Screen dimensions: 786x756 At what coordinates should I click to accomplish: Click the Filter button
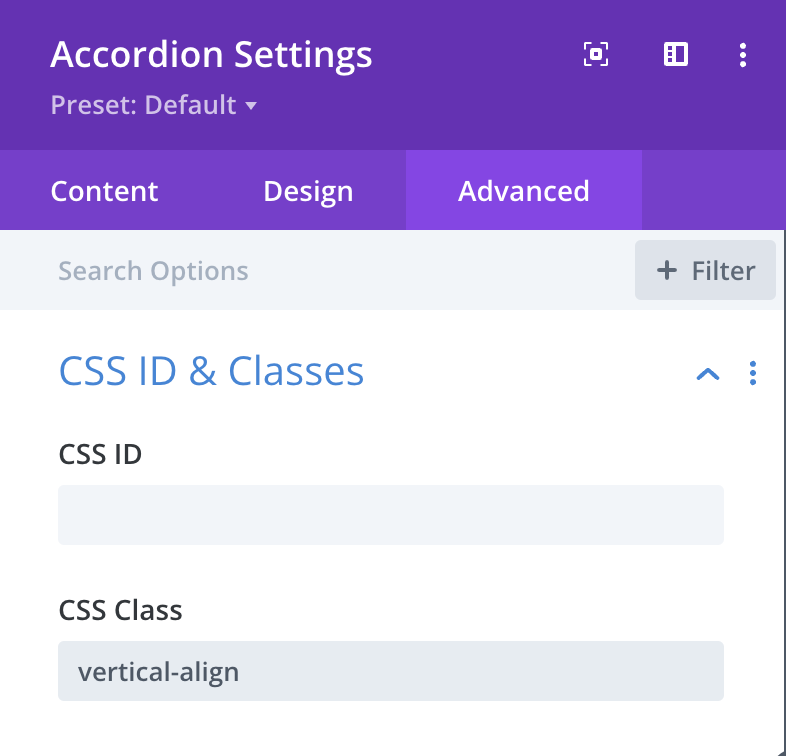(705, 270)
